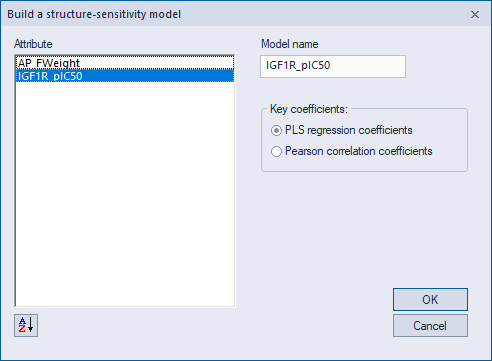Sort attributes alphabetically with the A-Z icon
This screenshot has width=492, height=361.
(x=26, y=325)
